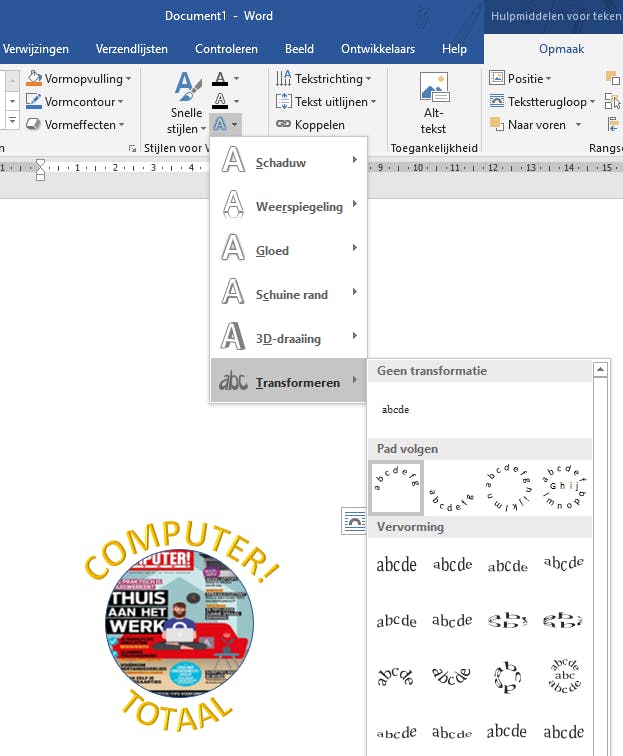Open the Schaduw submenu
The width and height of the screenshot is (623, 756).
(x=288, y=160)
